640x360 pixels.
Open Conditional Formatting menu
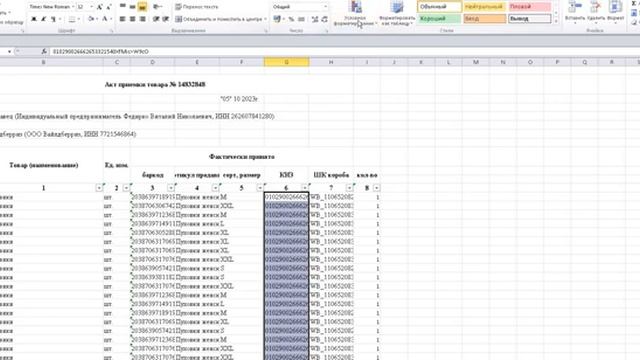(354, 13)
